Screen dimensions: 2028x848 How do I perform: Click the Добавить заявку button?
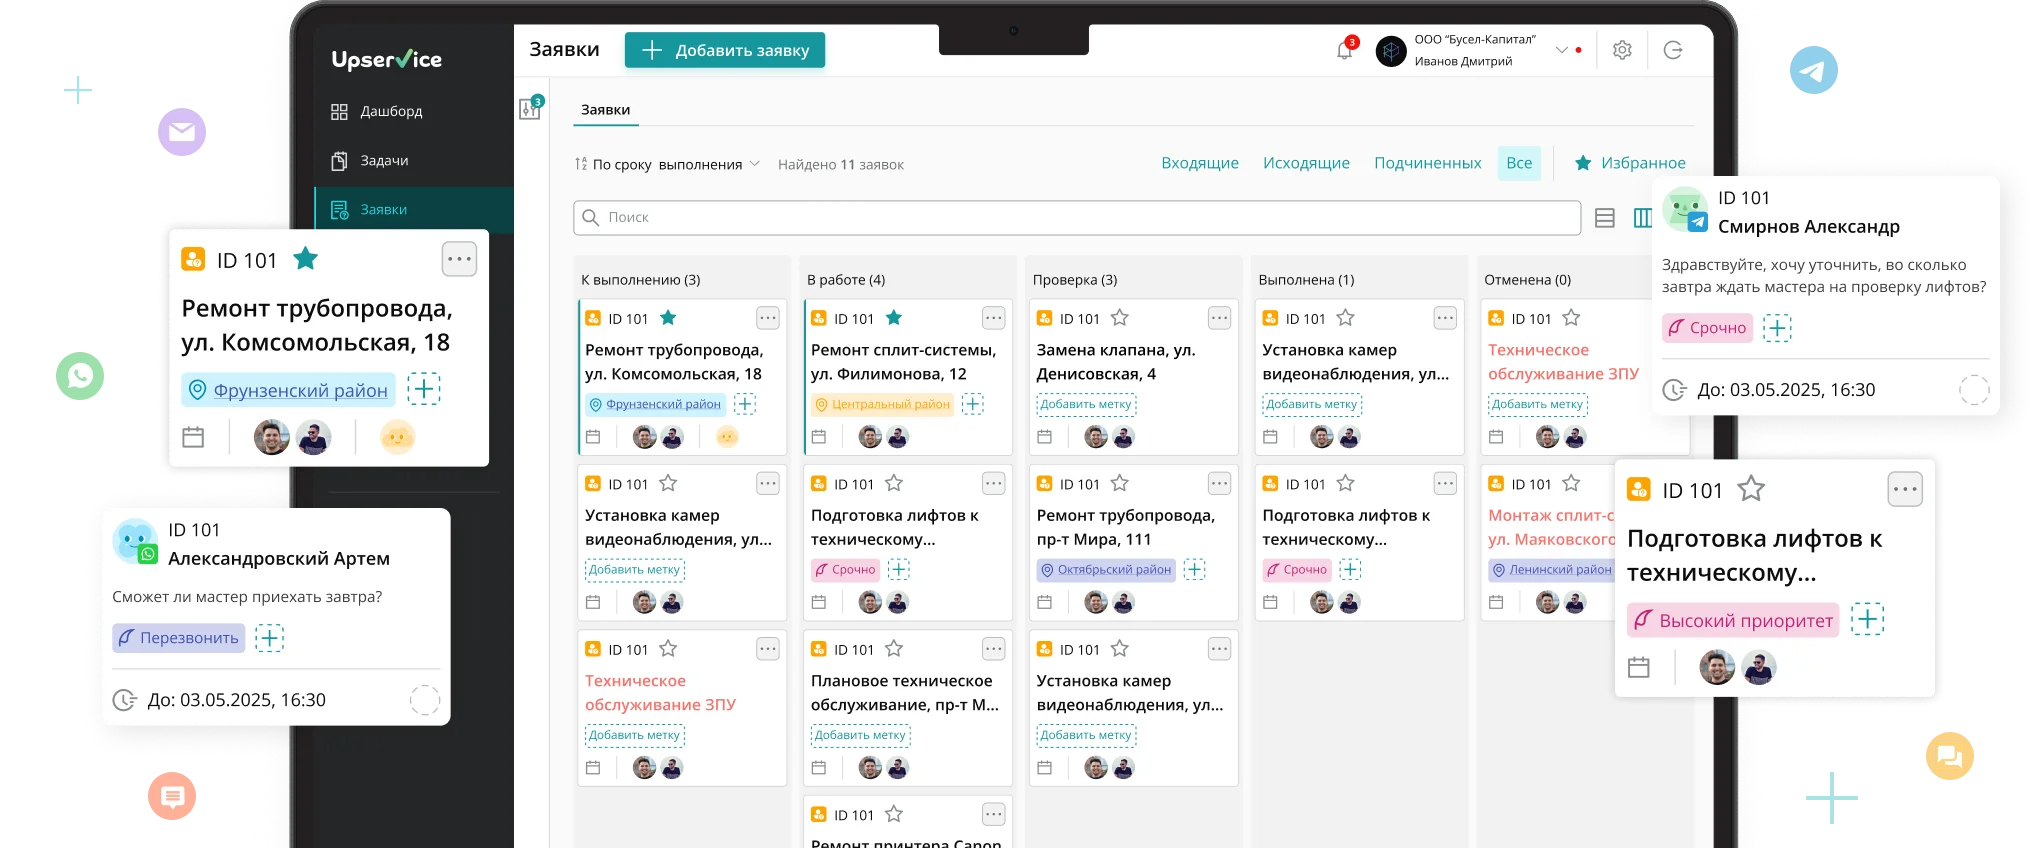point(725,50)
